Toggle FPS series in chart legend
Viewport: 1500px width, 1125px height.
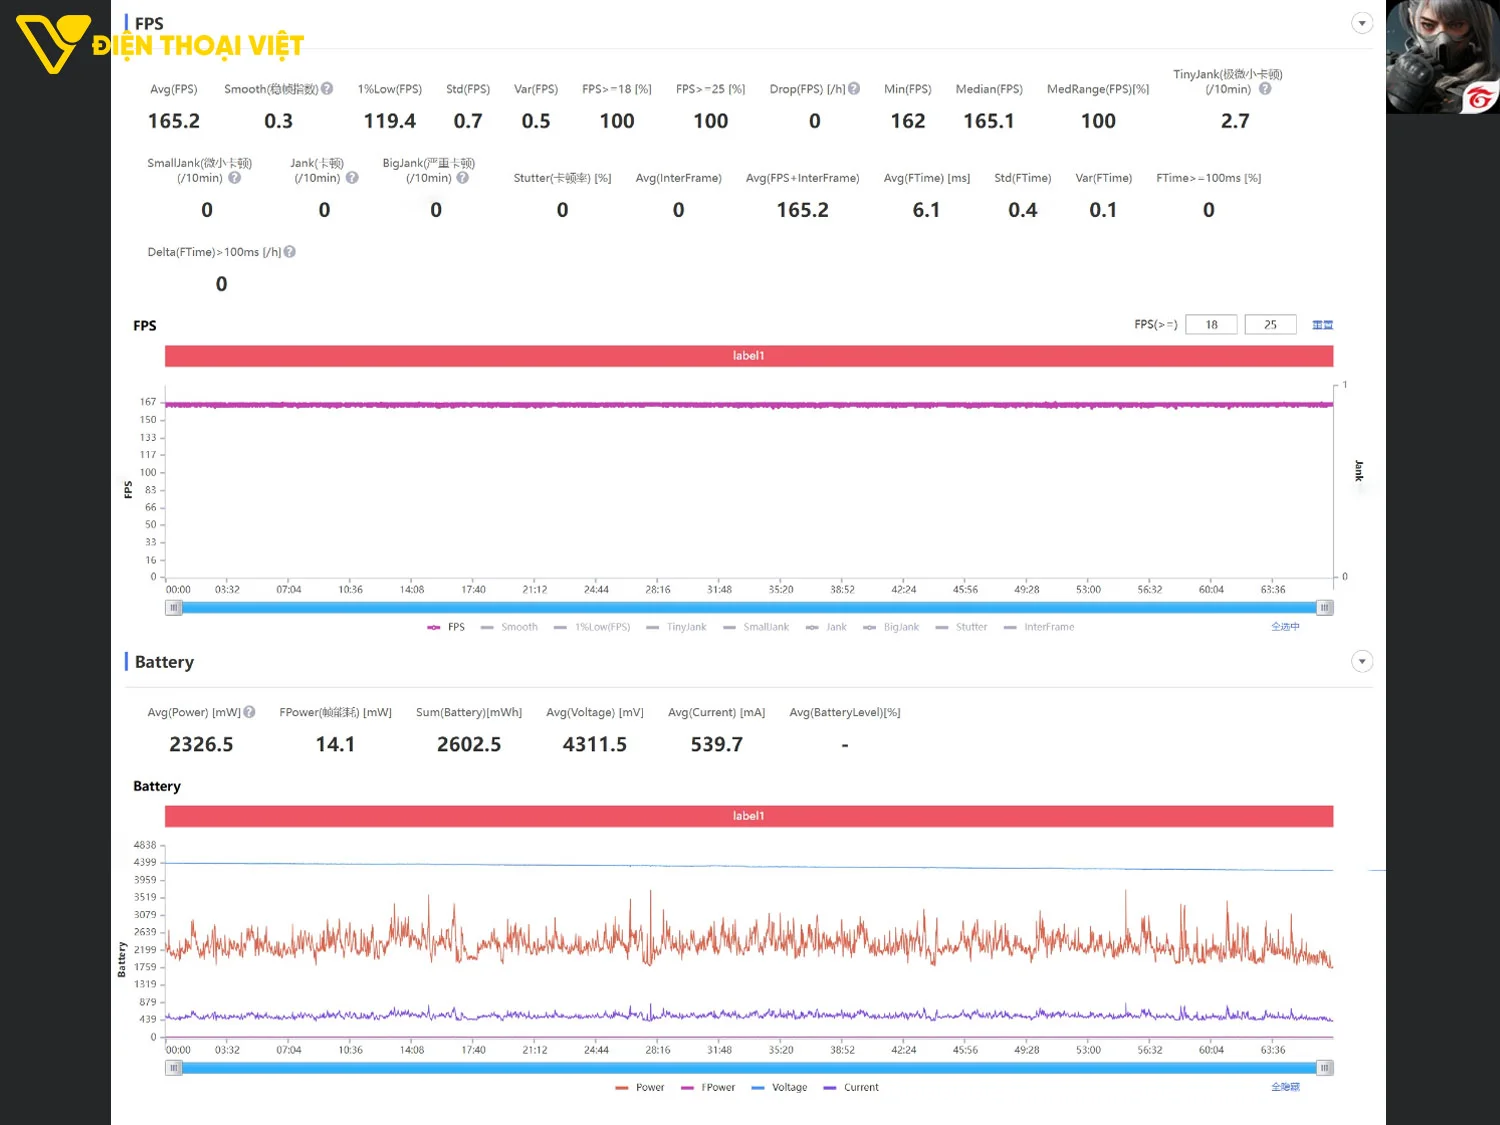click(447, 627)
